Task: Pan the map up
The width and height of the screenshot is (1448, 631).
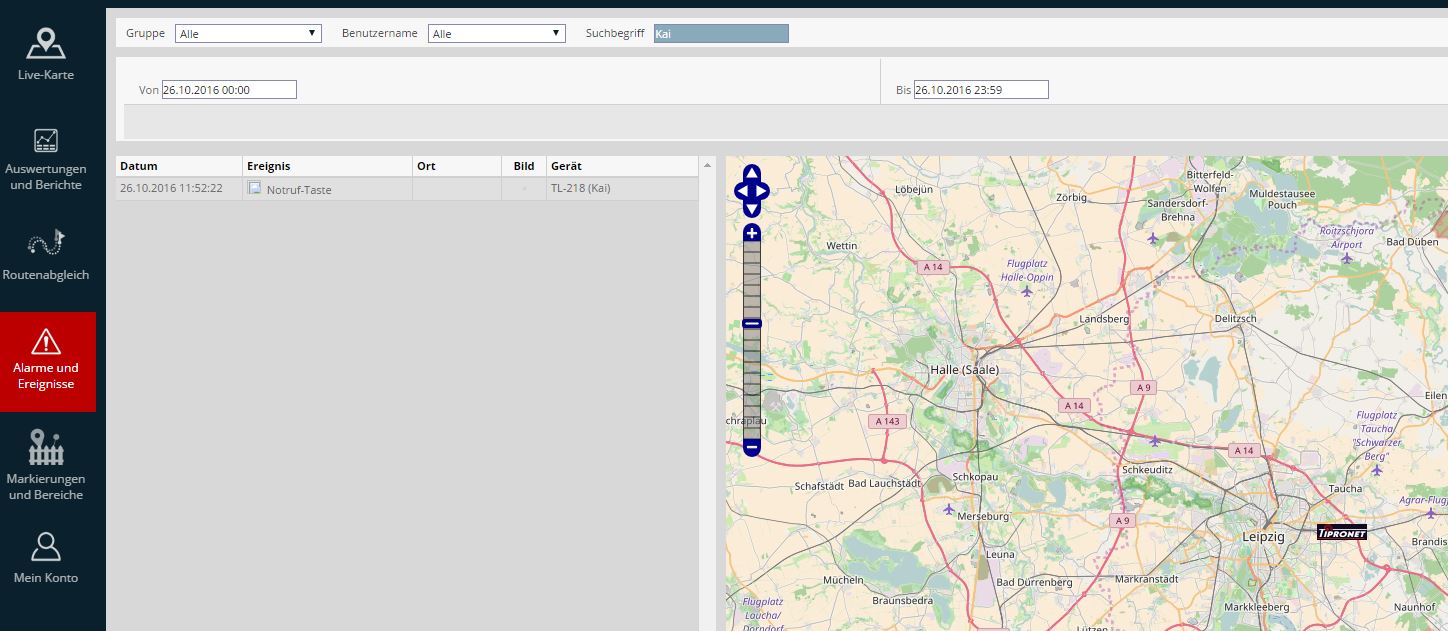Action: (x=752, y=173)
